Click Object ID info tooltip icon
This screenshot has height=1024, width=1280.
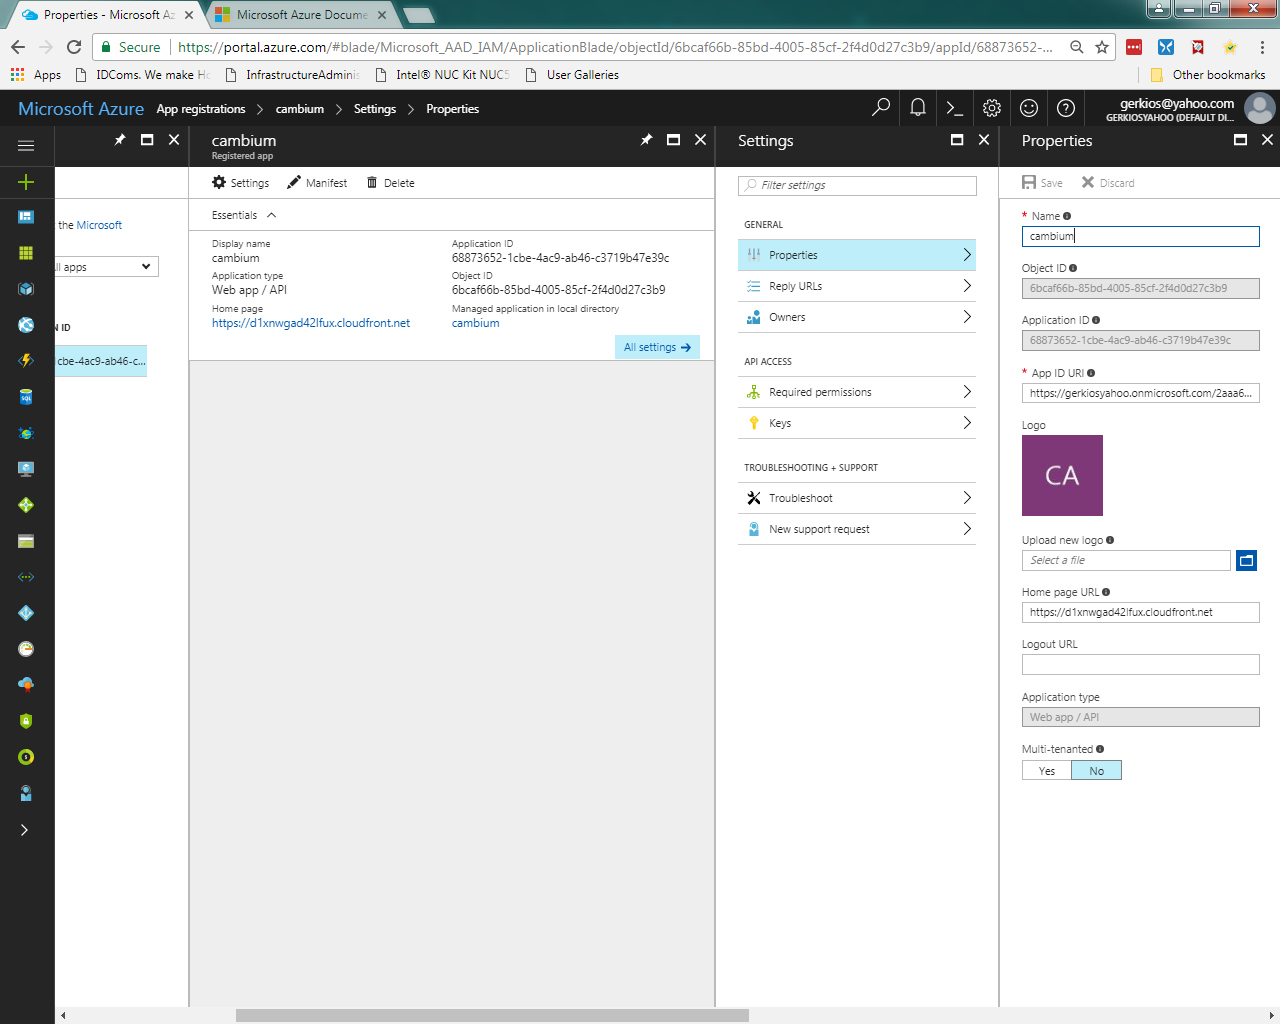(x=1073, y=268)
